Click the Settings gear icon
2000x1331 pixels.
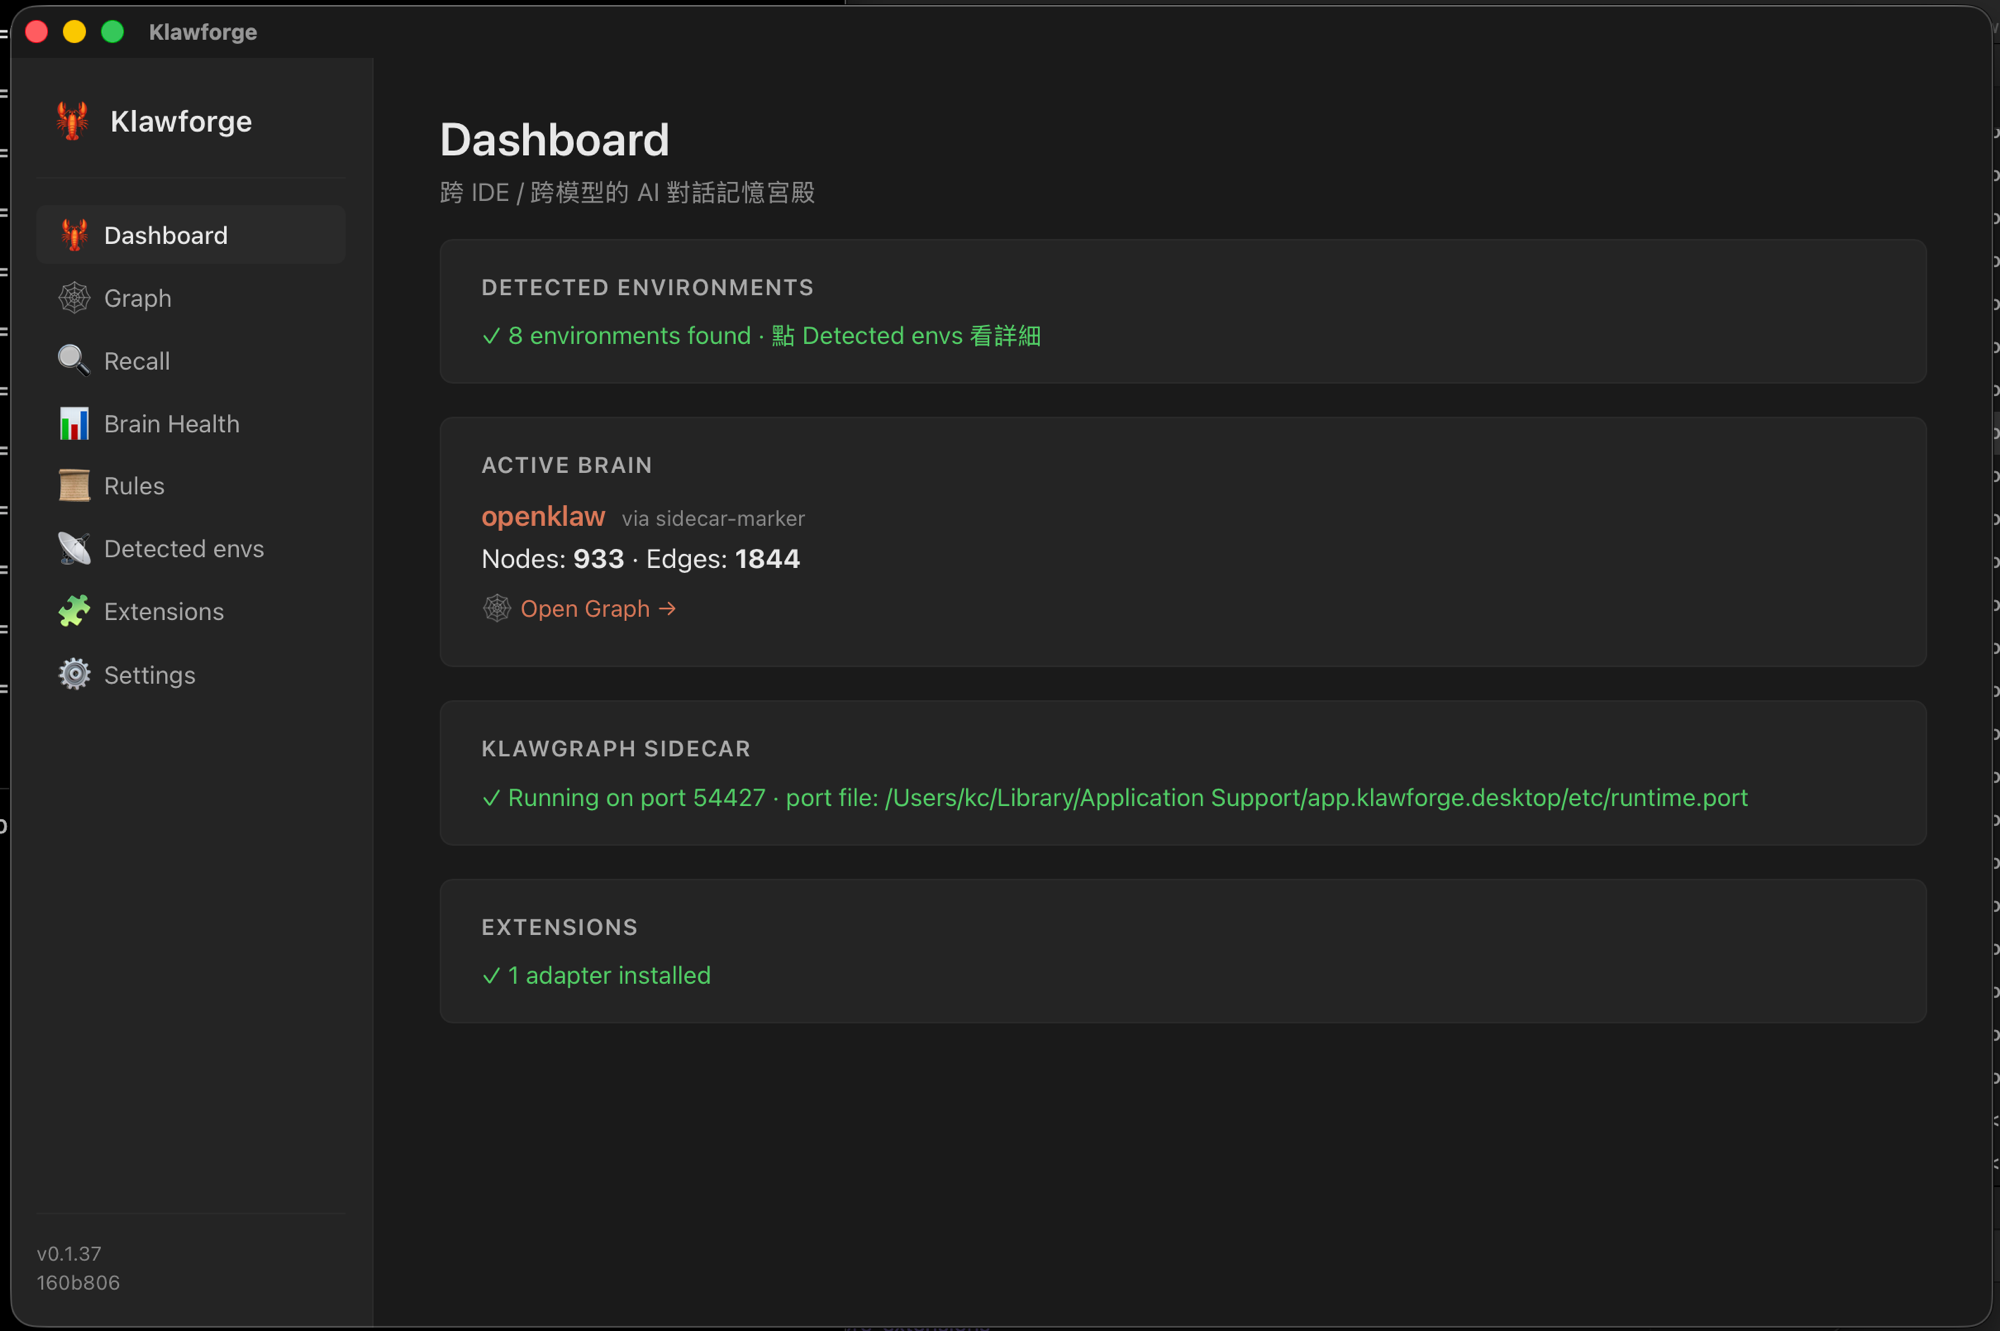(x=74, y=674)
